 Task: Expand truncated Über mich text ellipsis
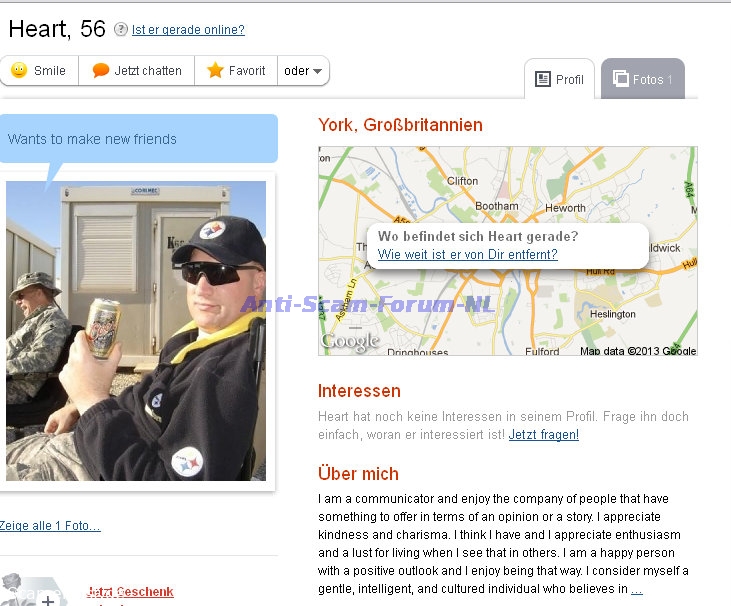(637, 590)
